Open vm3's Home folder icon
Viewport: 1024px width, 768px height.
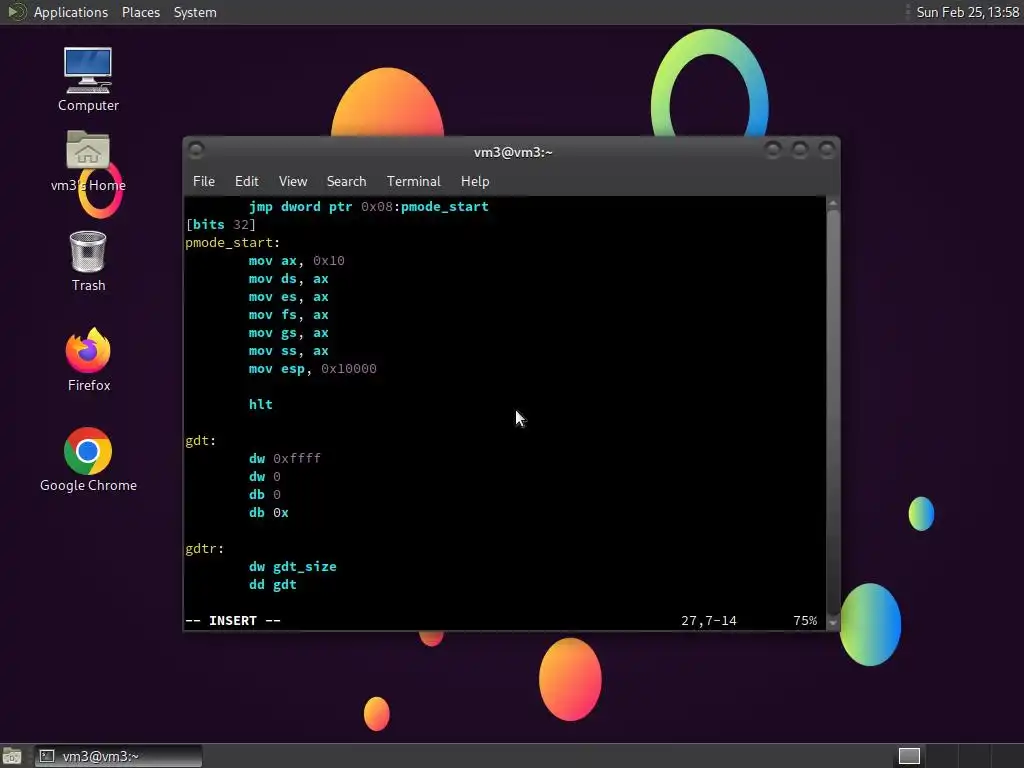(88, 161)
